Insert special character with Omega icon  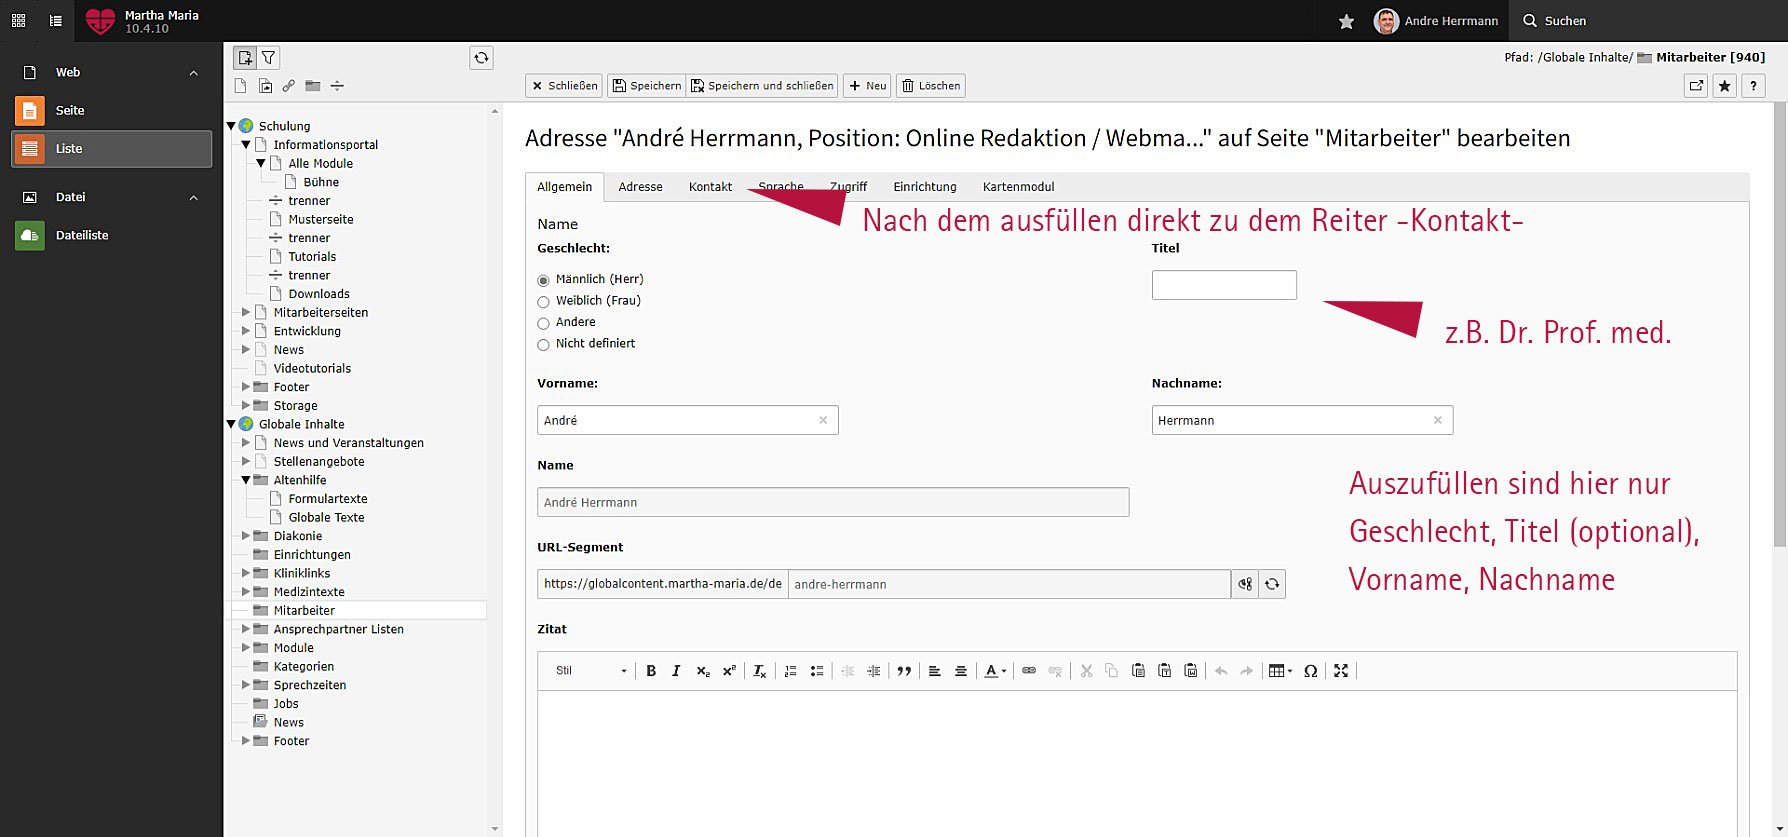point(1310,671)
